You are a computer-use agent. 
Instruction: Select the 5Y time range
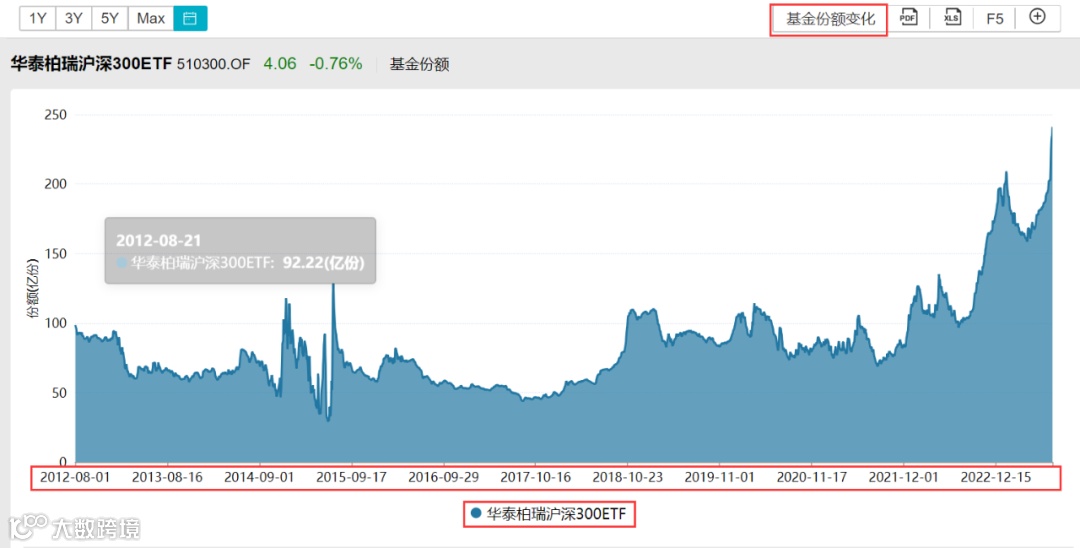point(110,19)
